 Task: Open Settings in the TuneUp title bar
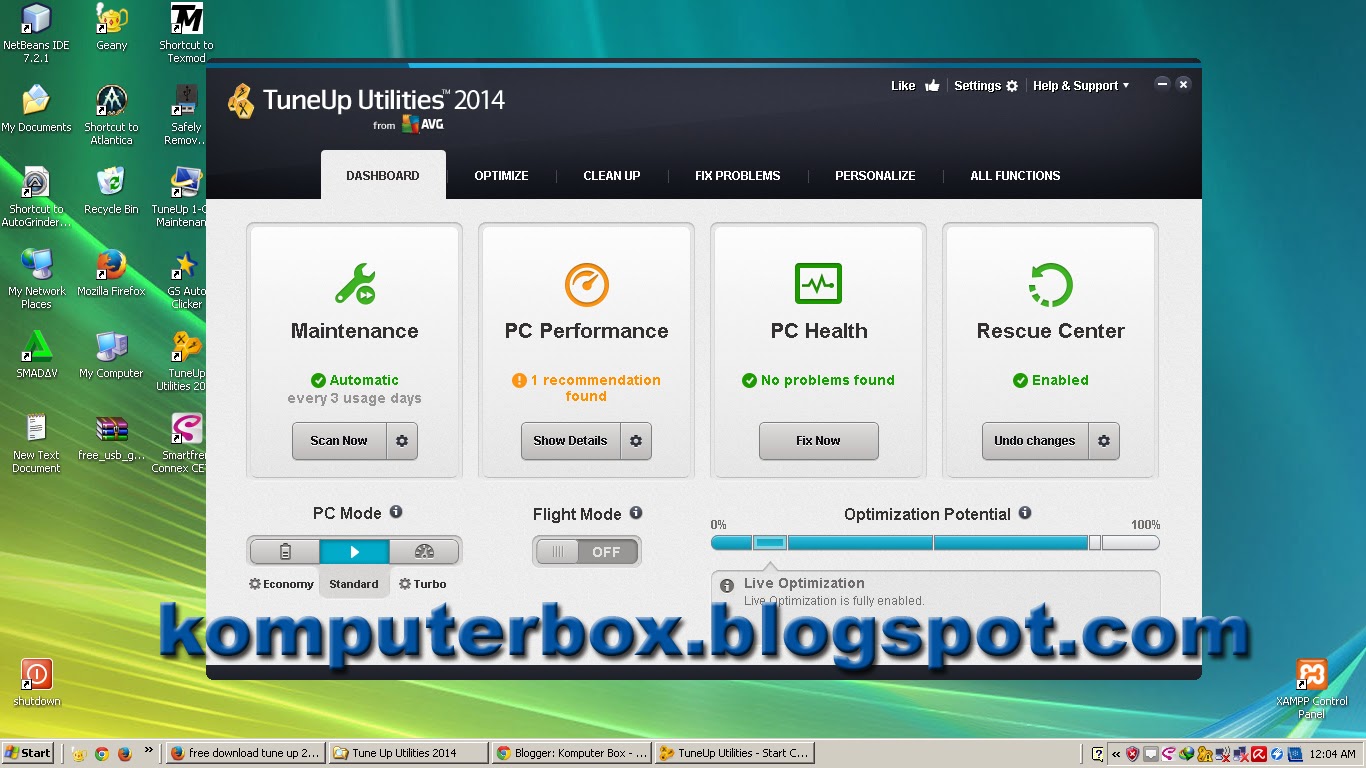tap(985, 86)
